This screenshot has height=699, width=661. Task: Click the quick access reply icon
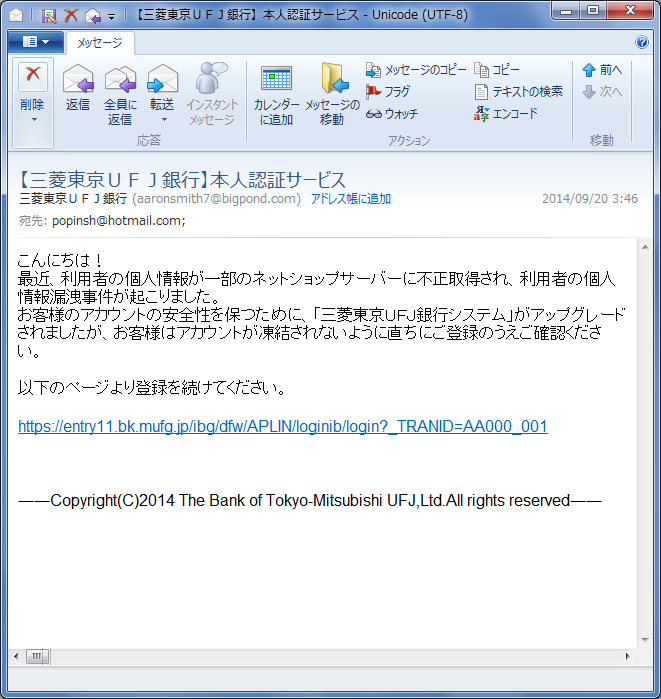93,16
